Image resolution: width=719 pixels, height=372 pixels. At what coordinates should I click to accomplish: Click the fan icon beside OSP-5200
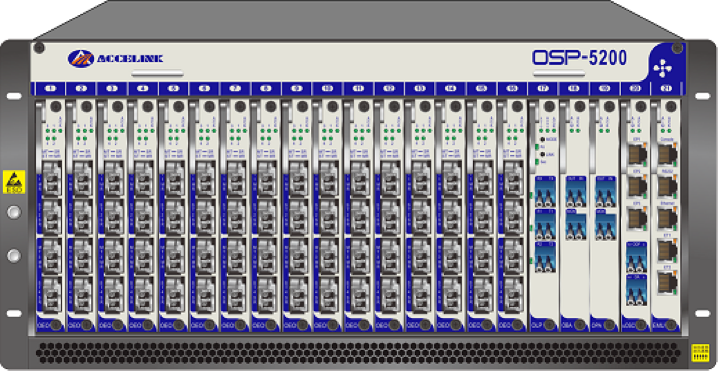pos(663,68)
